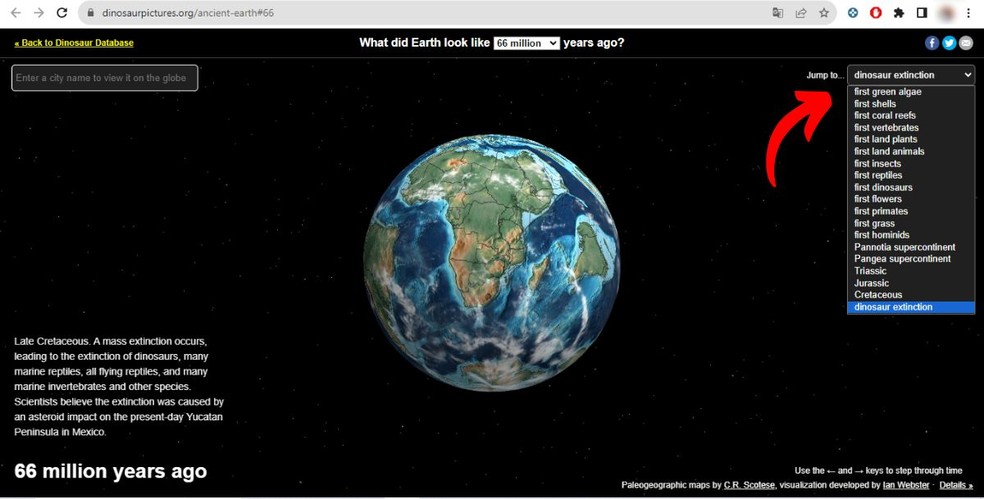Select 'first green algae' option
The width and height of the screenshot is (984, 499).
tap(911, 92)
